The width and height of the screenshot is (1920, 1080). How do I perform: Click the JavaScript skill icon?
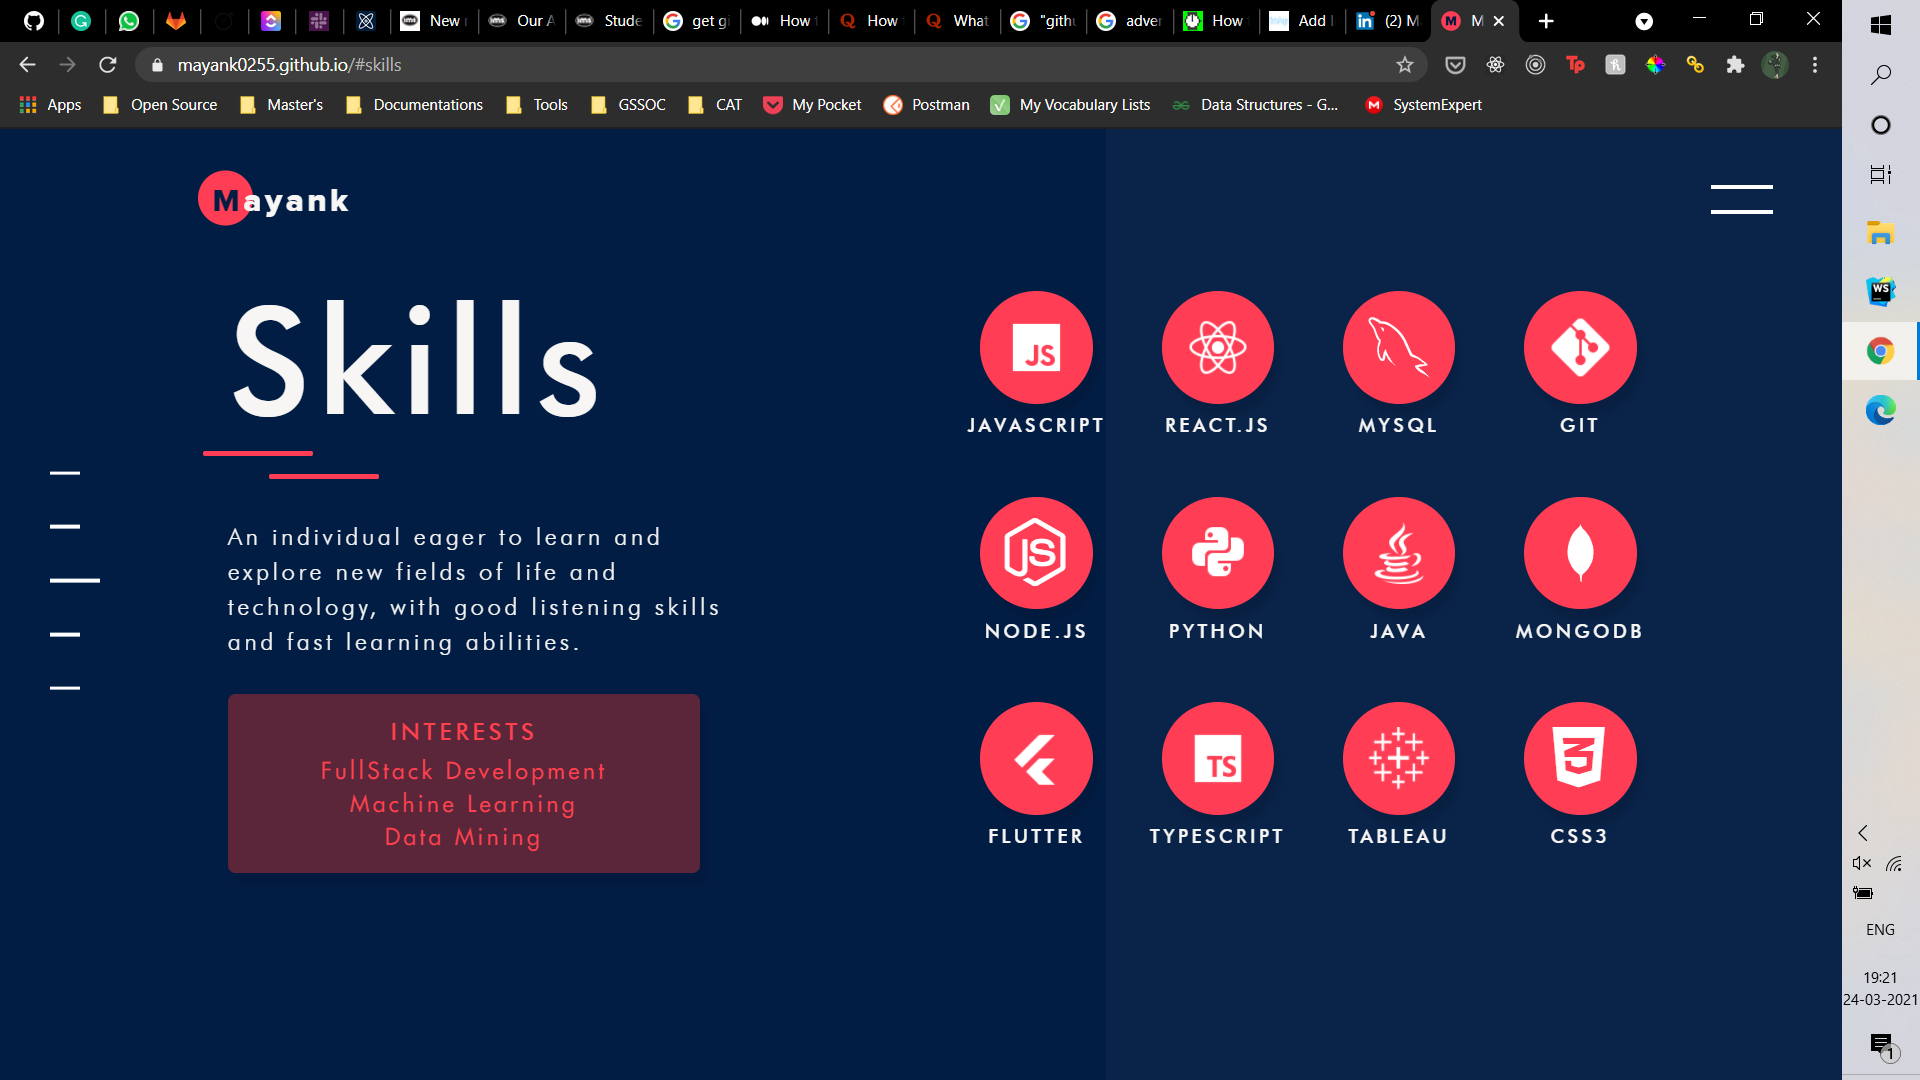[x=1036, y=348]
